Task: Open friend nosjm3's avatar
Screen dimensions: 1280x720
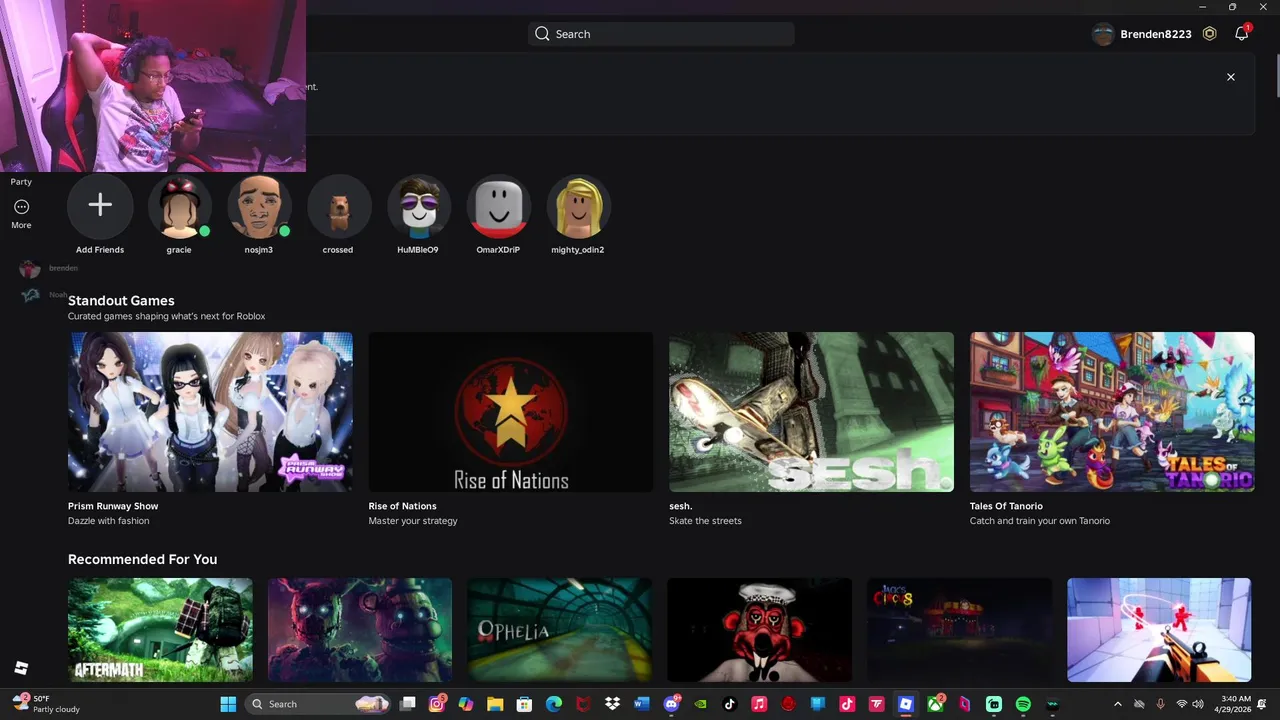Action: [x=259, y=206]
